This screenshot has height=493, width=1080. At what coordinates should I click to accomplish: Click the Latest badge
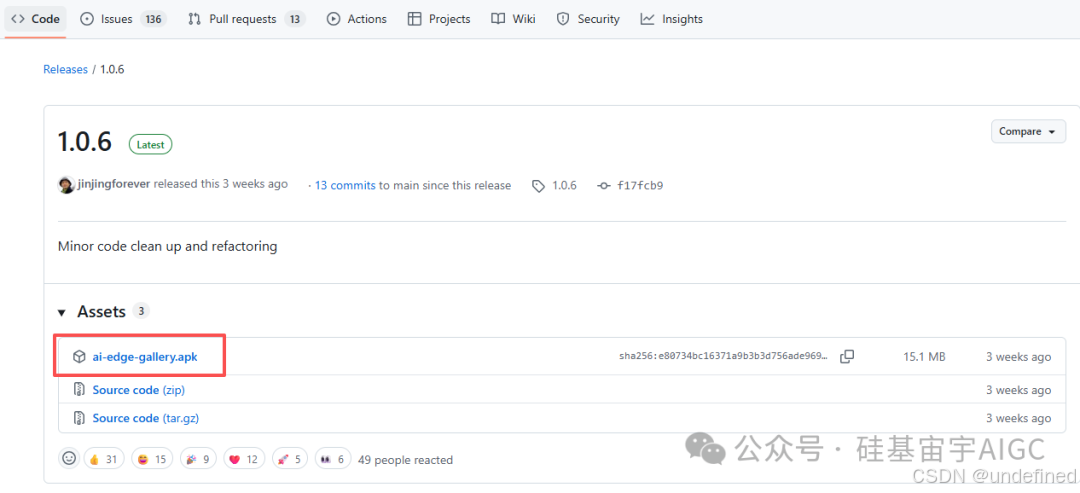tap(150, 145)
